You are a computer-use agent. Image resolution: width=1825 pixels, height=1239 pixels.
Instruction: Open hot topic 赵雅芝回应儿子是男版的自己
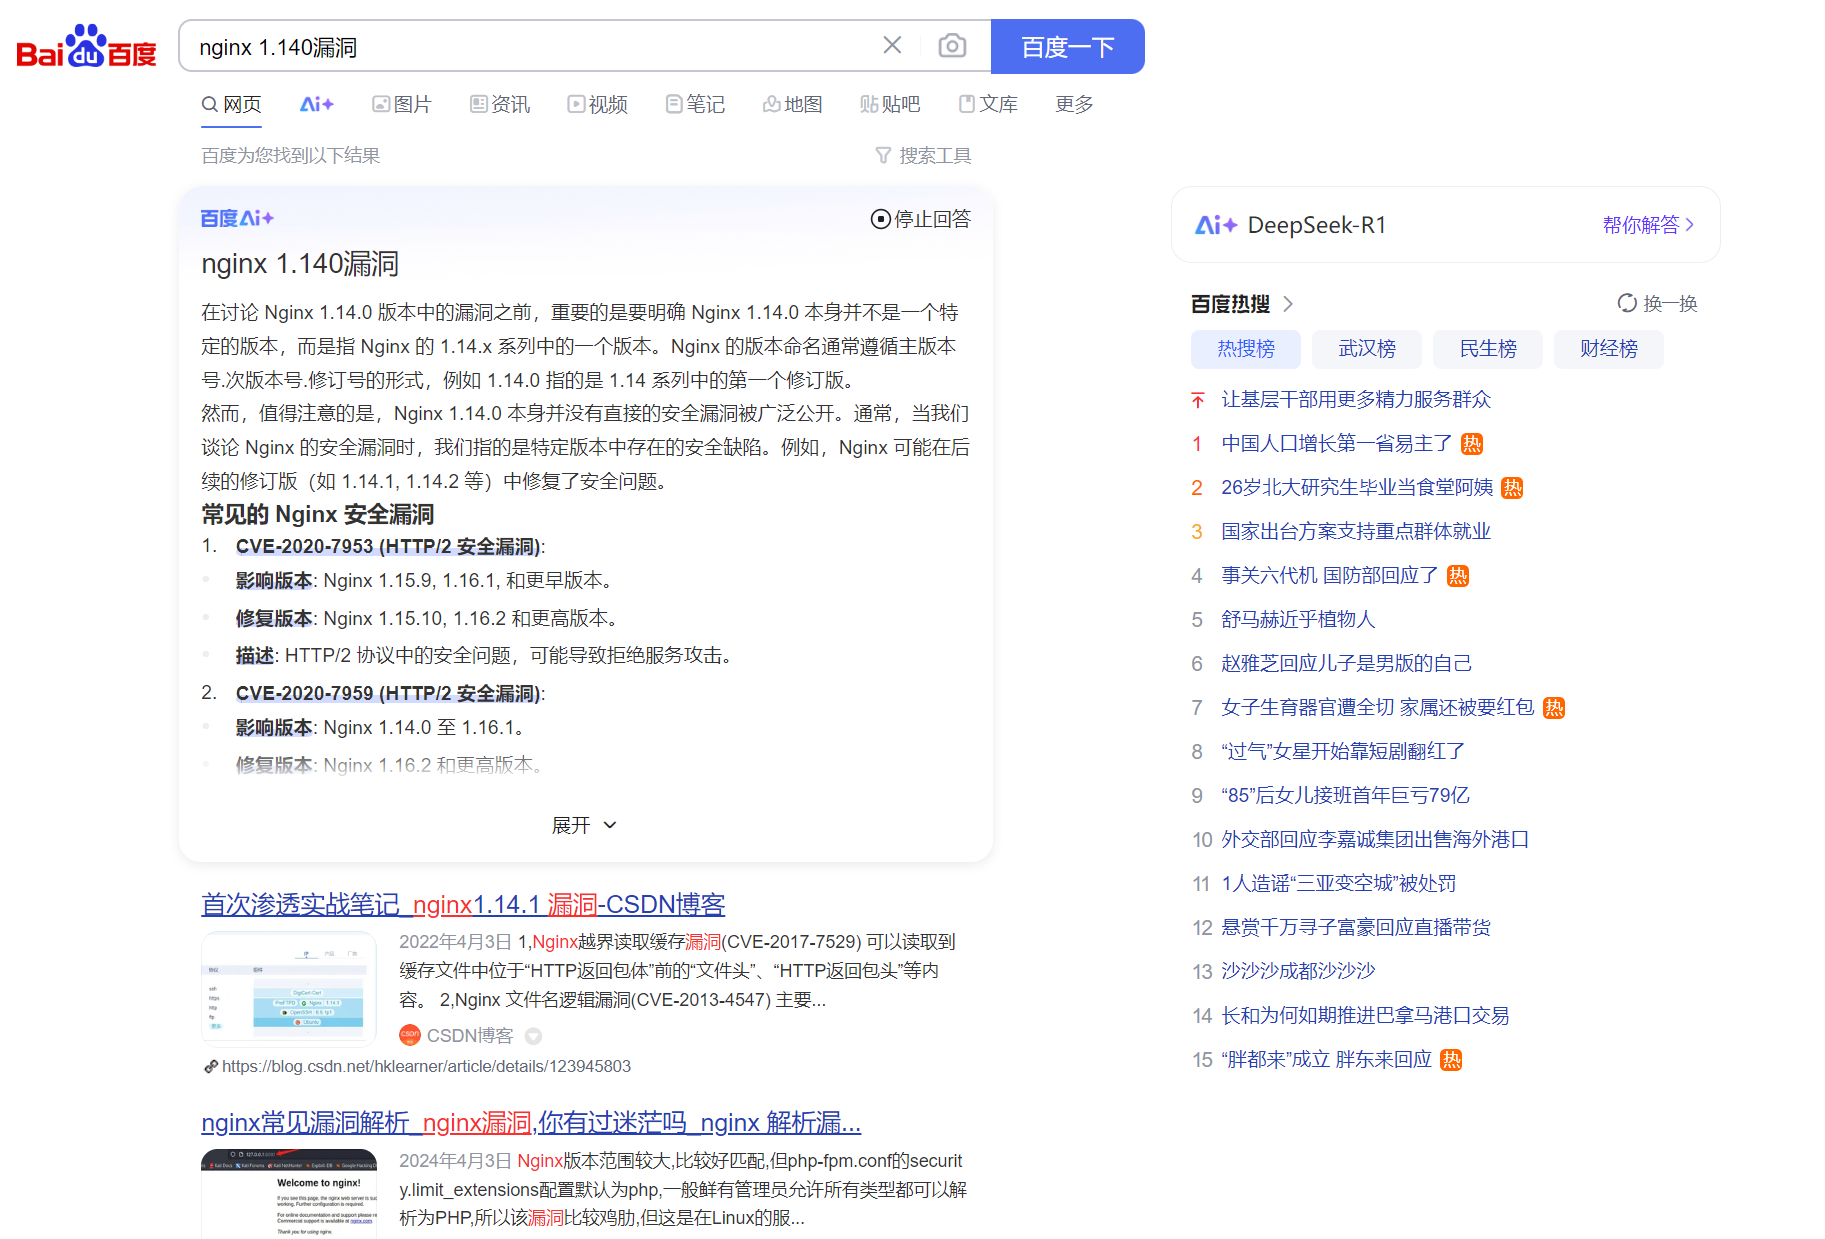point(1347,663)
